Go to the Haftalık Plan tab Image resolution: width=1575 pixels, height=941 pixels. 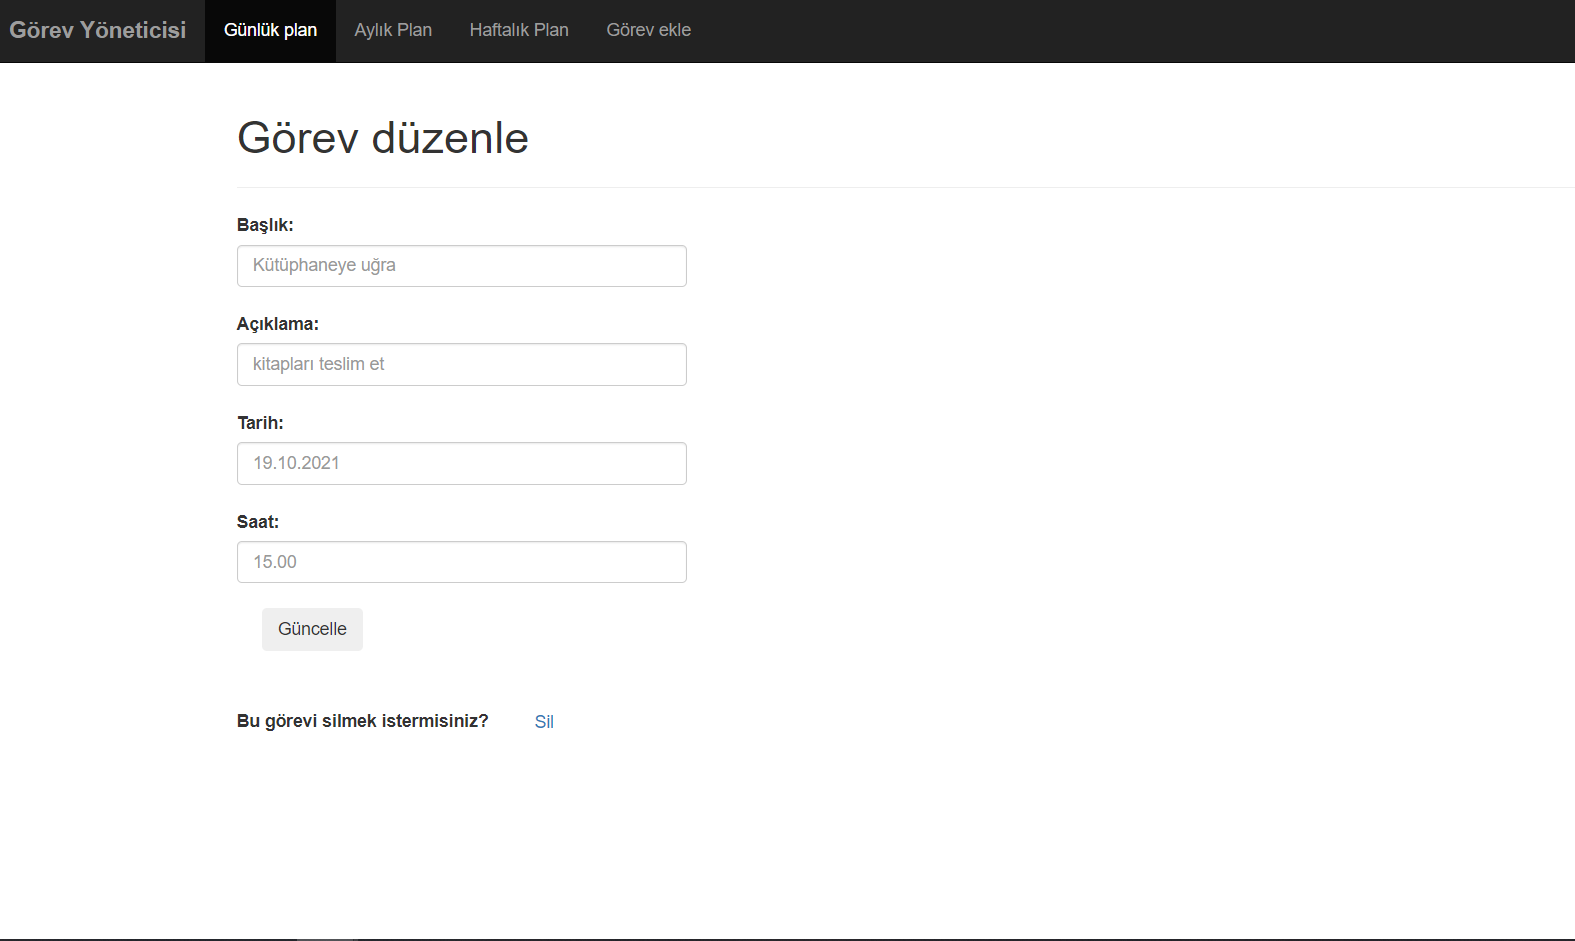(519, 31)
